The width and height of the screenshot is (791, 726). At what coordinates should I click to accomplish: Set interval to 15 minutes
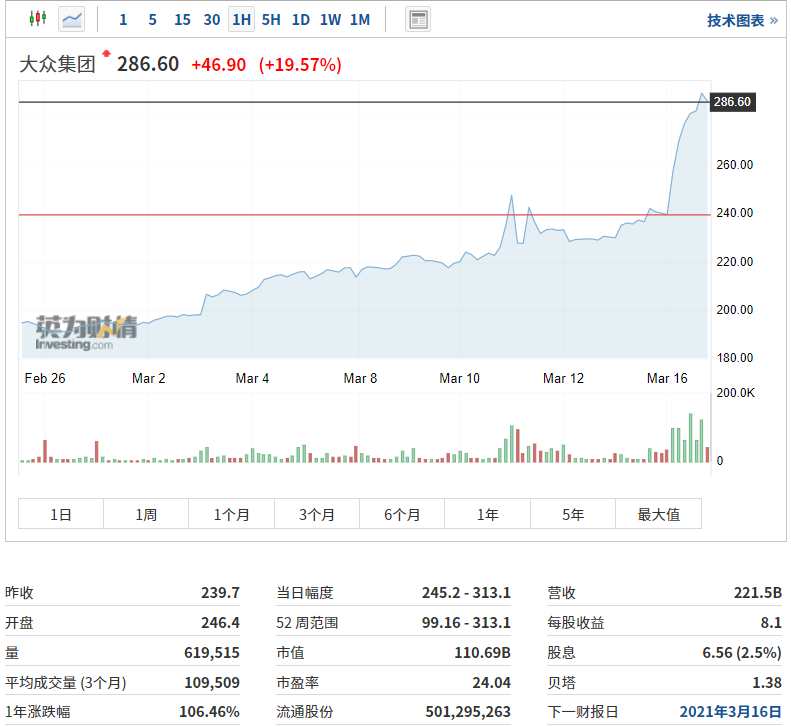(x=182, y=19)
